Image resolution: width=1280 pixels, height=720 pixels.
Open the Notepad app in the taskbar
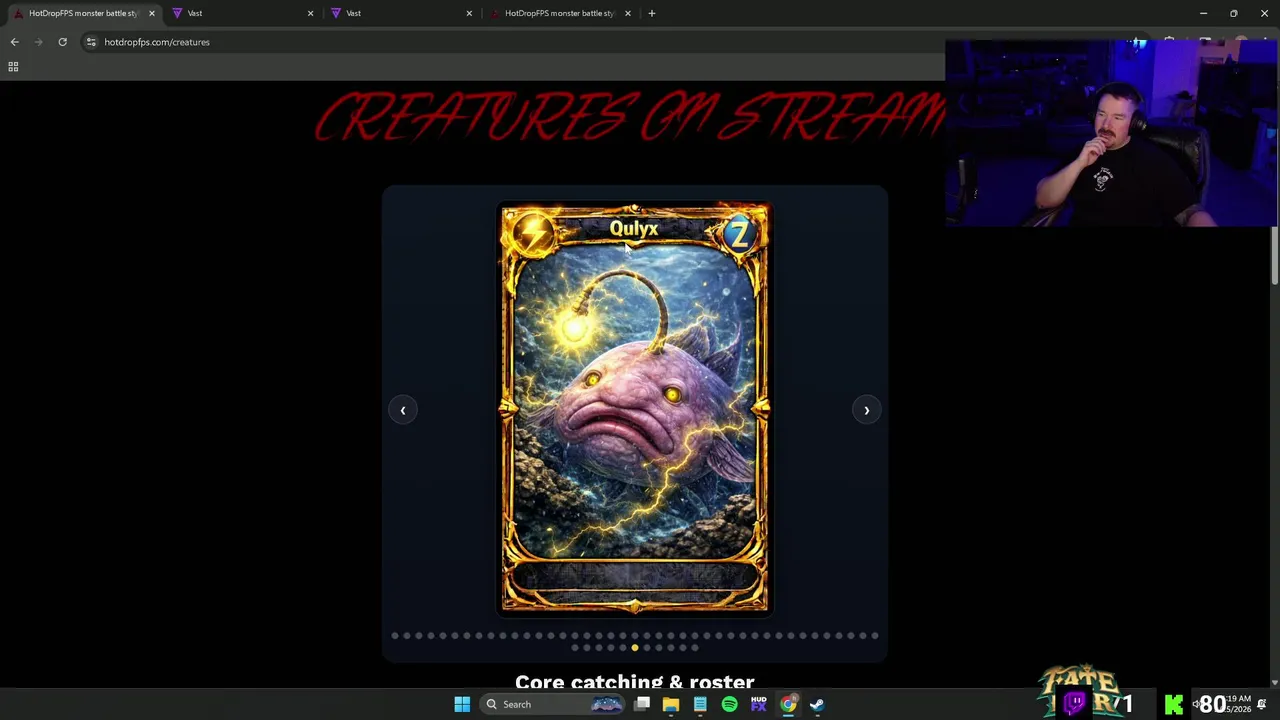click(x=700, y=704)
